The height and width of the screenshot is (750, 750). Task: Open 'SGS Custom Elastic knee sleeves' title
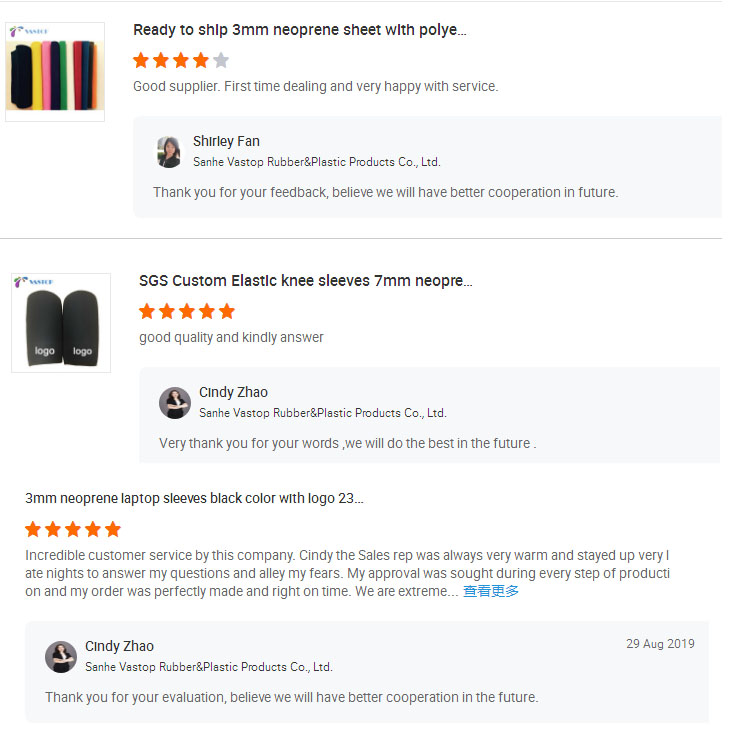305,281
